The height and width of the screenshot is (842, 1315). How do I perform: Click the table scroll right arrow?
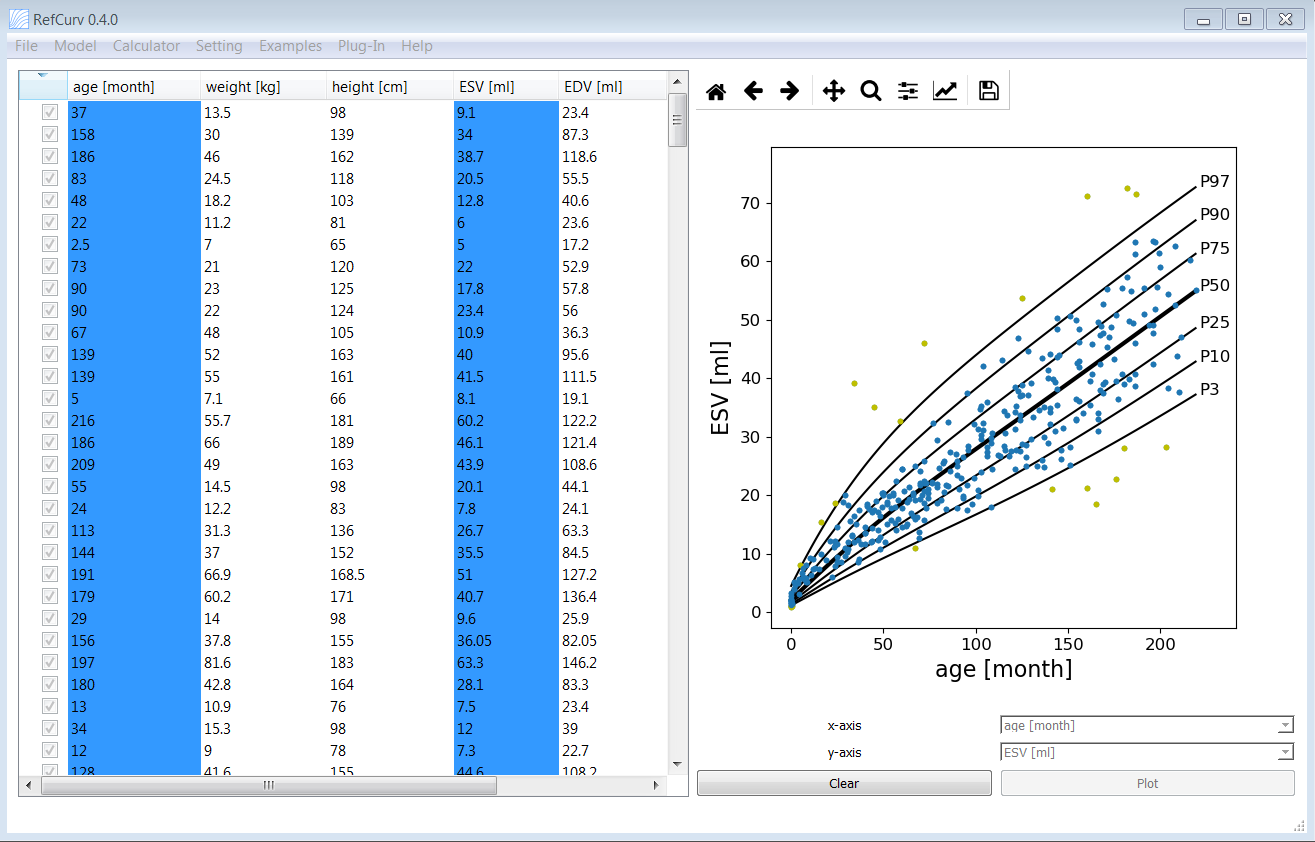[x=657, y=786]
